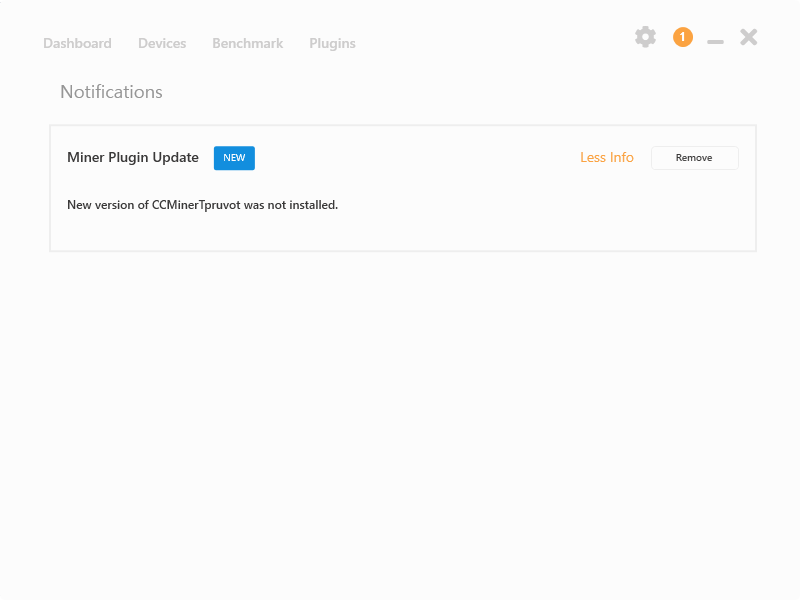
Task: Select the Miner Plugin Update title text
Action: 133,157
